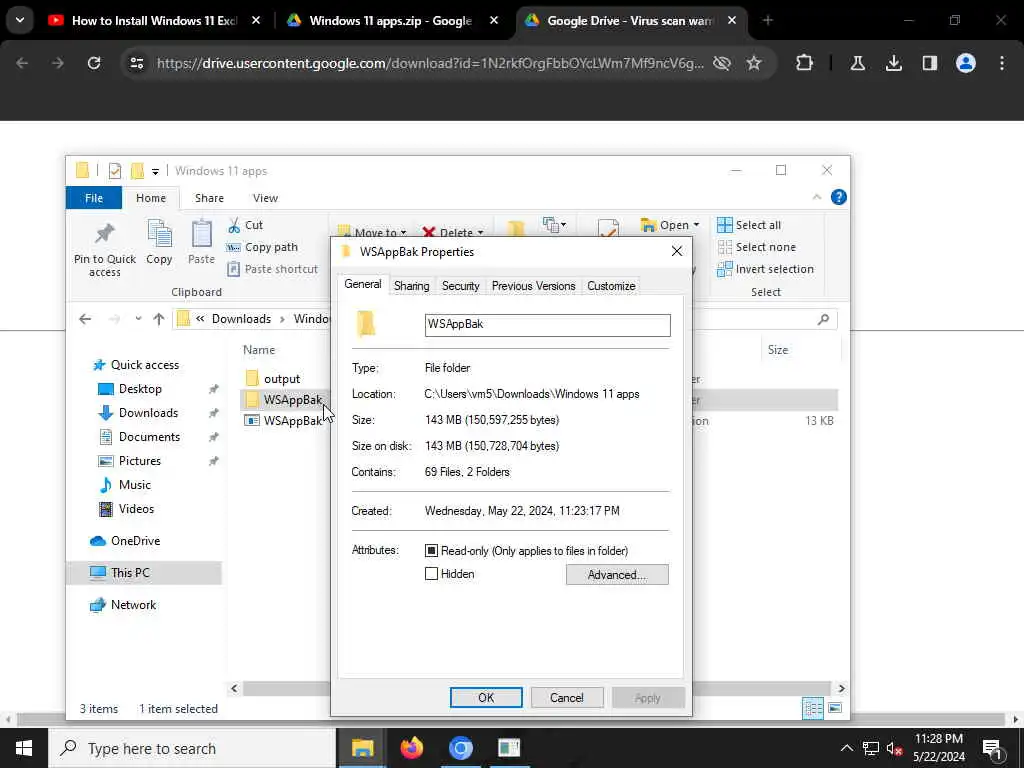Image resolution: width=1024 pixels, height=768 pixels.
Task: Show hidden system tray icons
Action: tap(846, 748)
